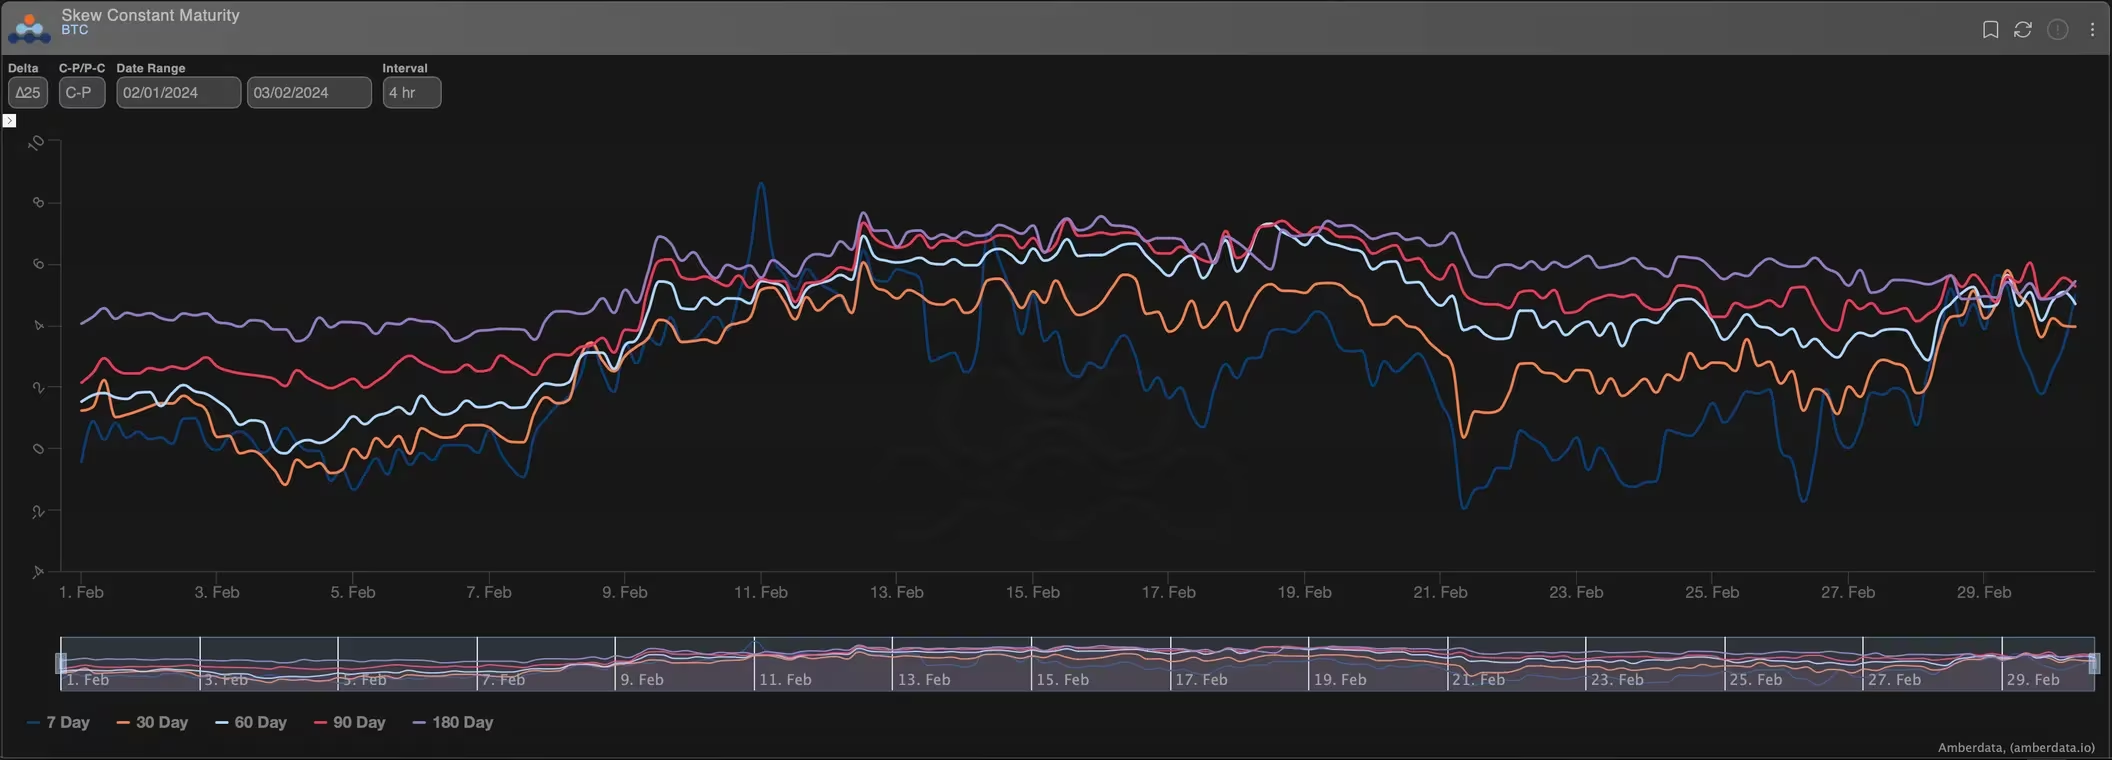
Task: Open the Delta Δ25 dropdown
Action: coord(28,93)
